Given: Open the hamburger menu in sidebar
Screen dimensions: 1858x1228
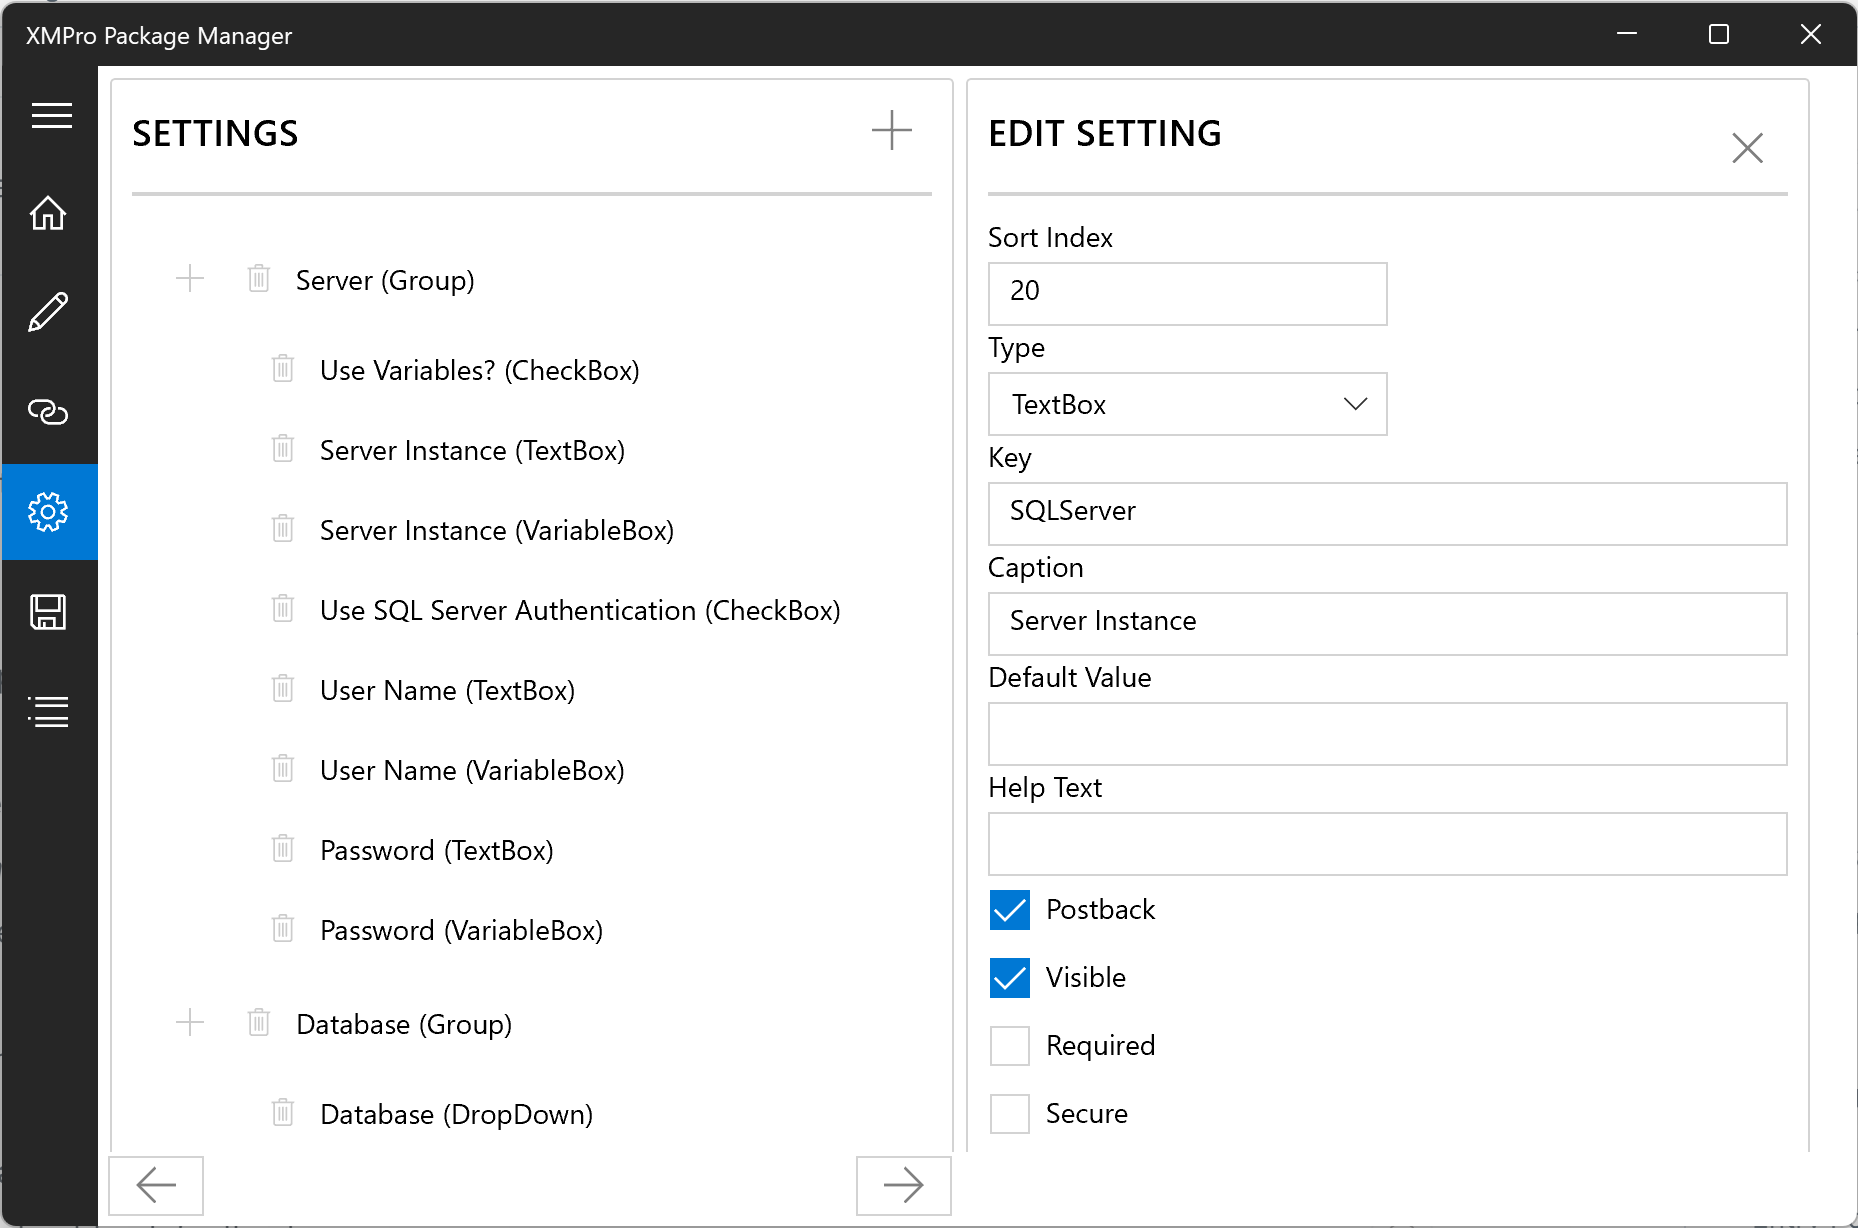Looking at the screenshot, I should pyautogui.click(x=51, y=116).
